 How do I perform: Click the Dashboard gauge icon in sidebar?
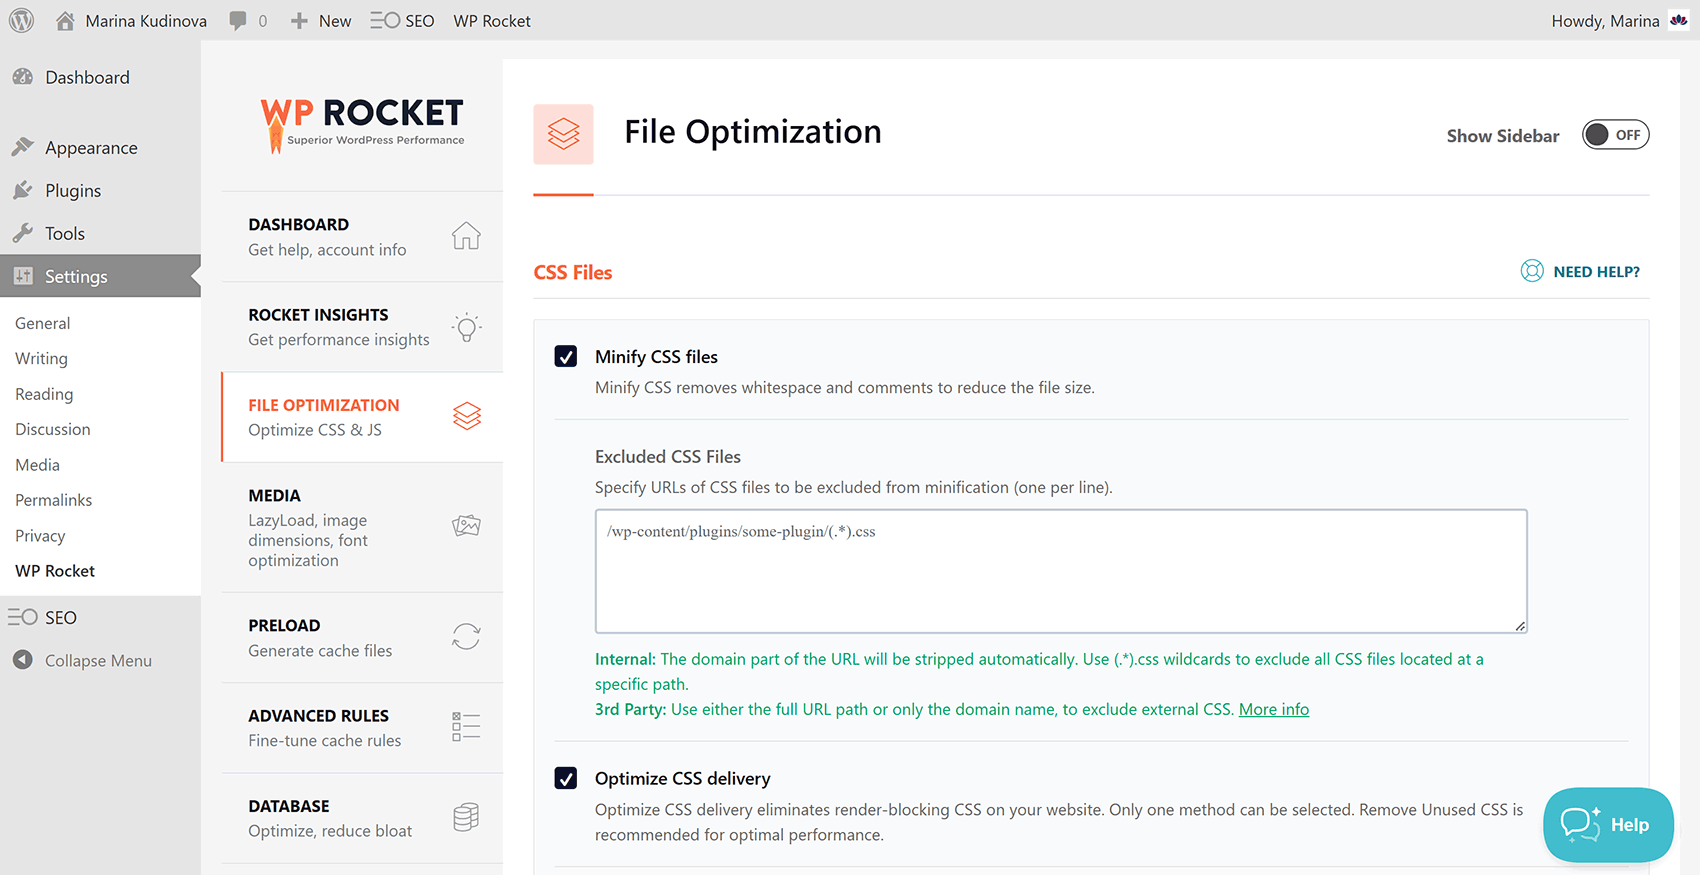[23, 77]
